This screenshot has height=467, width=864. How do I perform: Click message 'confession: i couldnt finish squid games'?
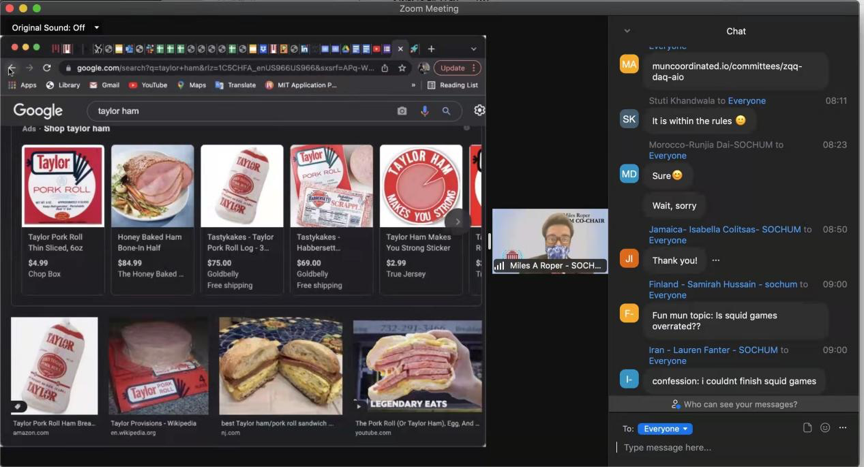(x=734, y=381)
